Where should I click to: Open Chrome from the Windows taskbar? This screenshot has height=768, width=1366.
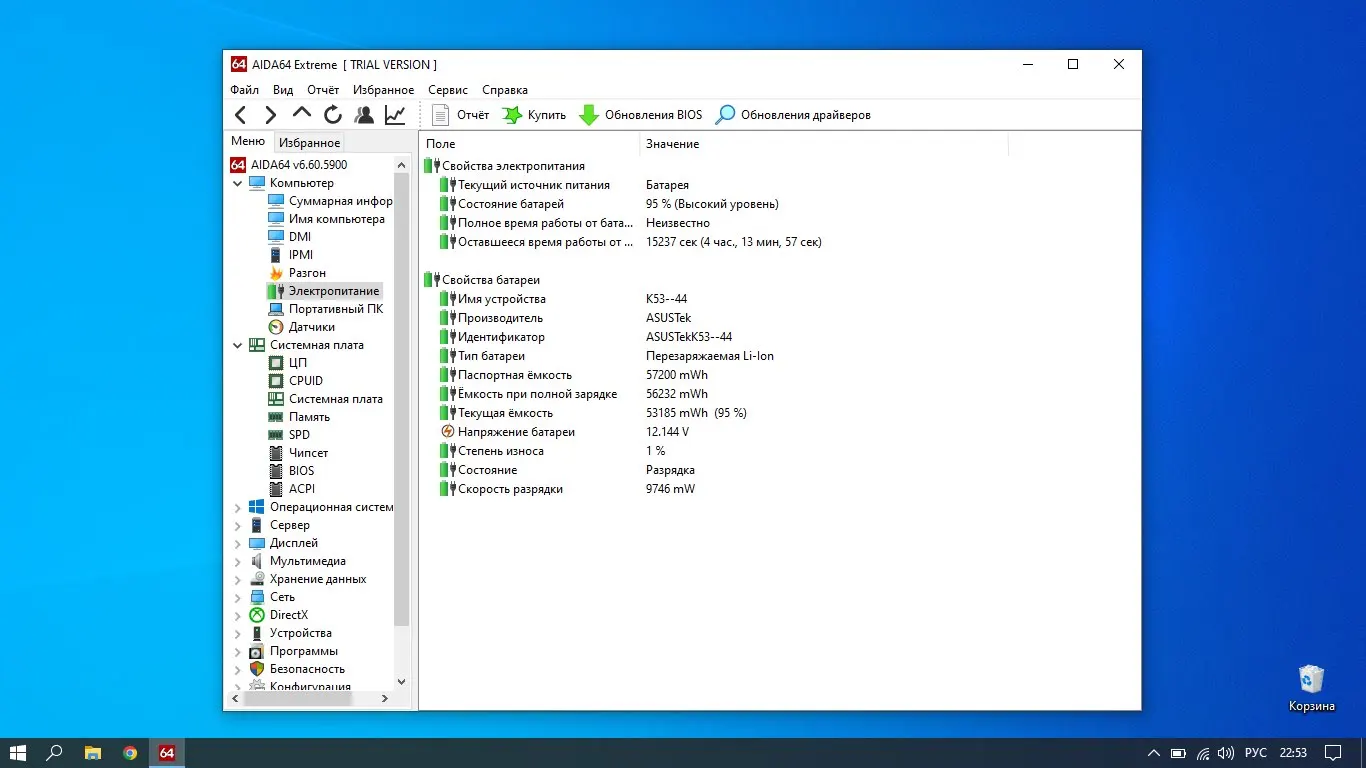(130, 753)
